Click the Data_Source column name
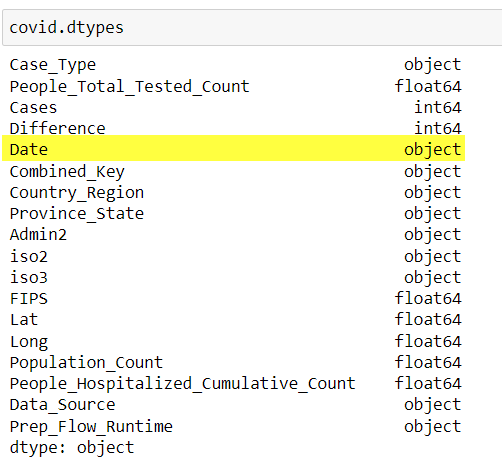 [62, 405]
